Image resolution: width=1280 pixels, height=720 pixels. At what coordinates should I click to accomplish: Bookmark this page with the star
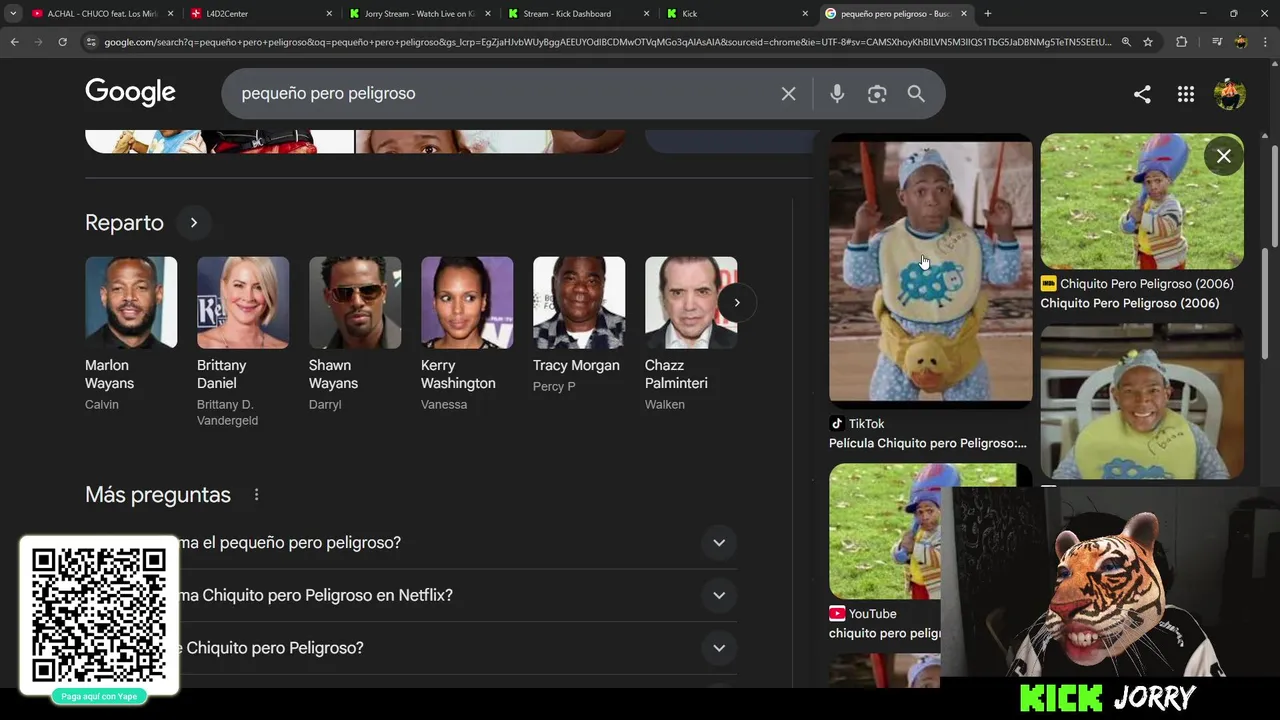click(1148, 42)
